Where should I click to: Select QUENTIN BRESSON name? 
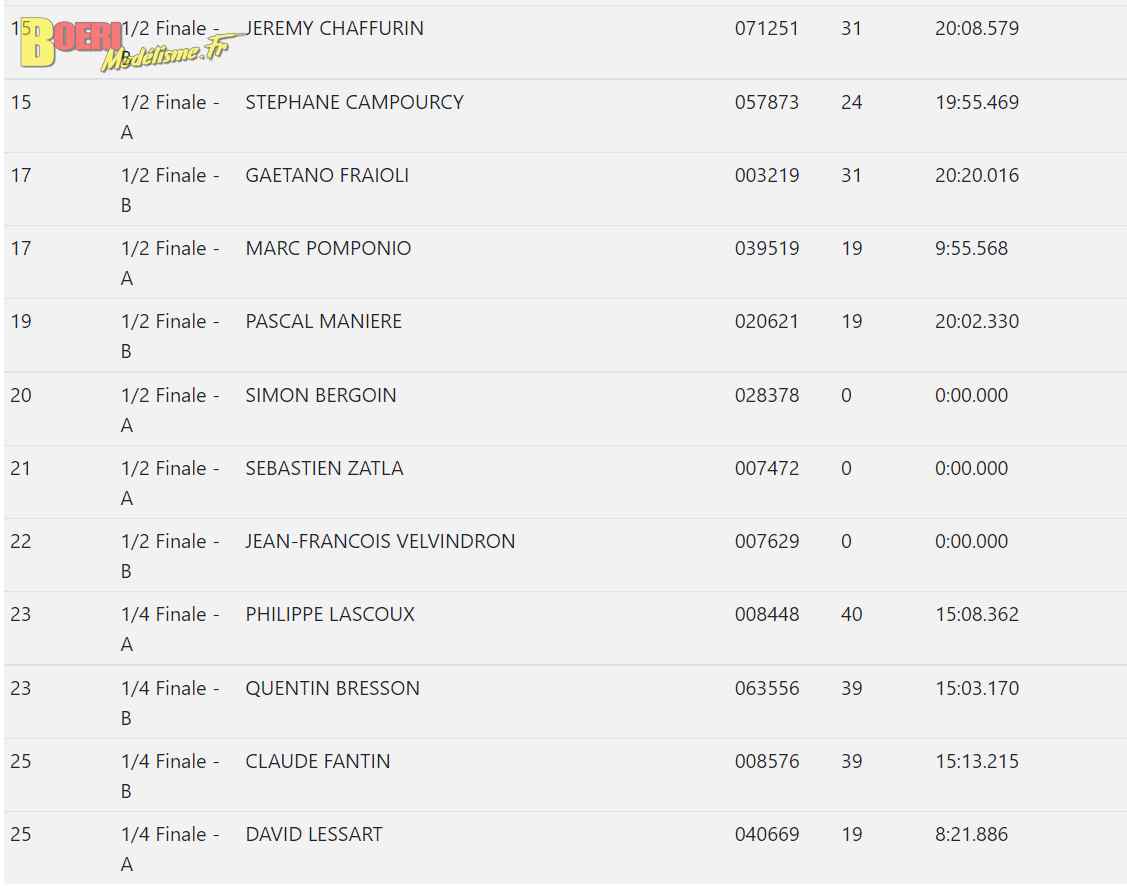click(332, 688)
